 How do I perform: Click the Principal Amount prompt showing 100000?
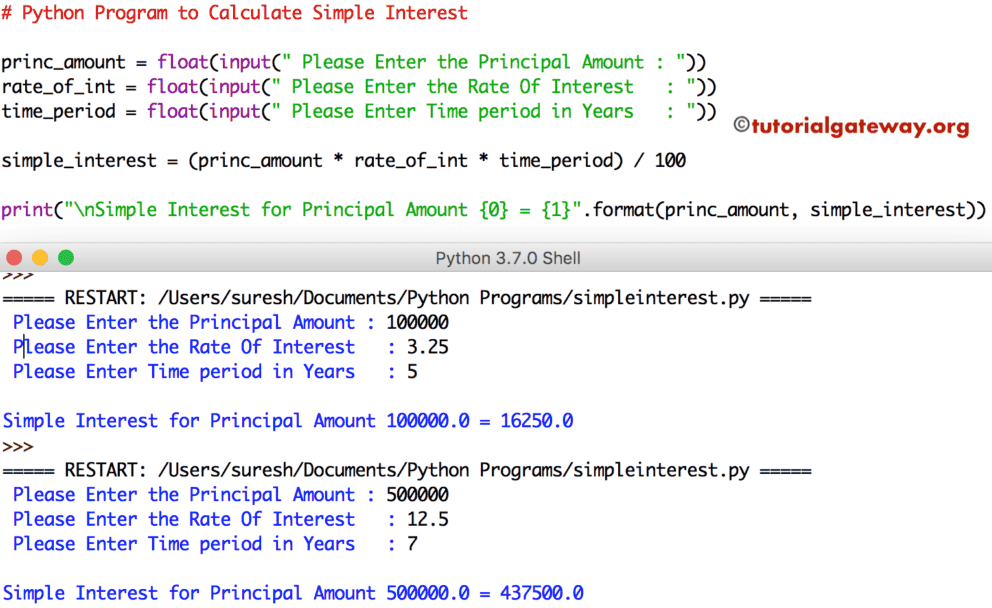pos(225,322)
